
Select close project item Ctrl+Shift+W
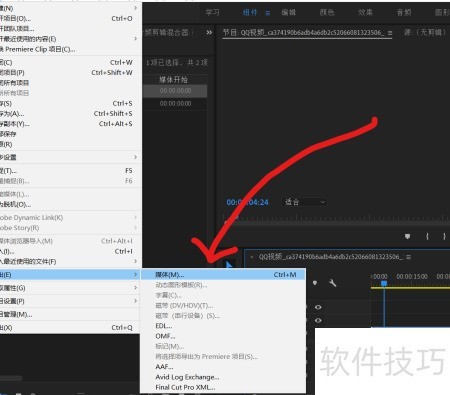70,73
